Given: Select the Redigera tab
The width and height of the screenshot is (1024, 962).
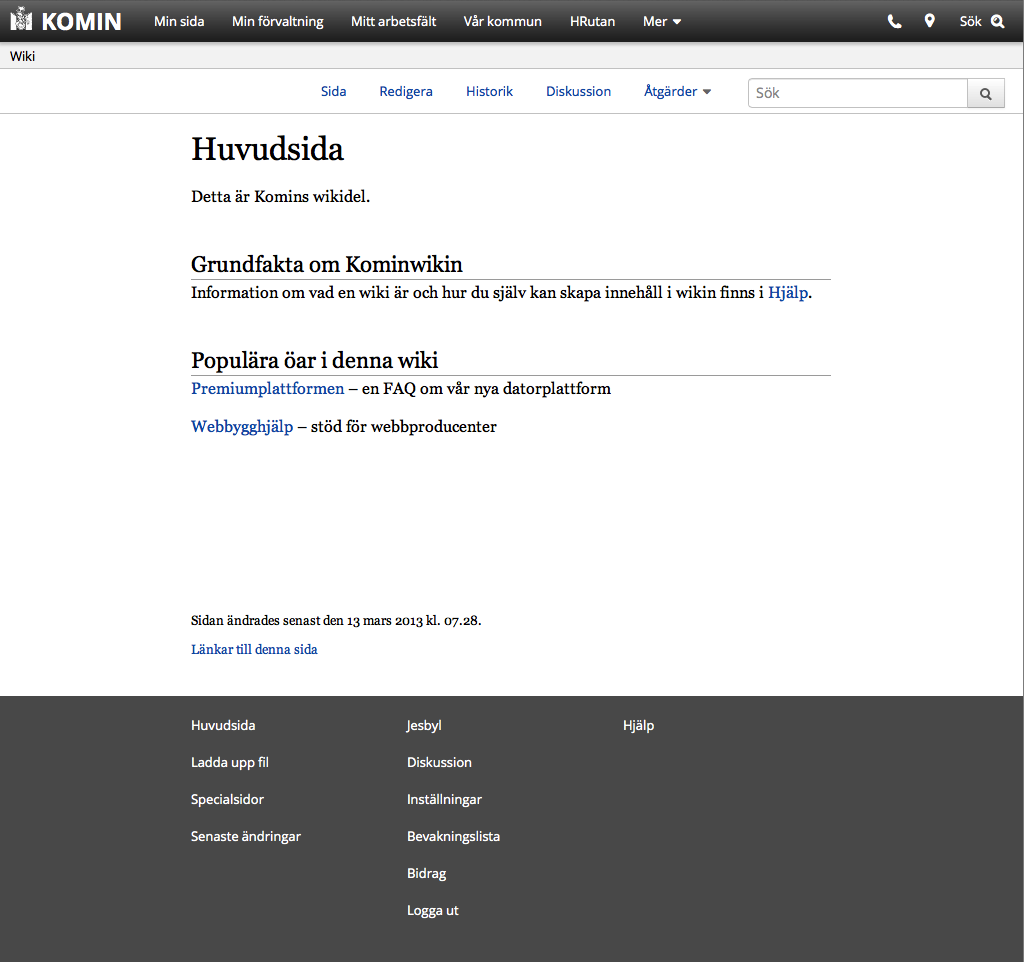Looking at the screenshot, I should click(406, 91).
